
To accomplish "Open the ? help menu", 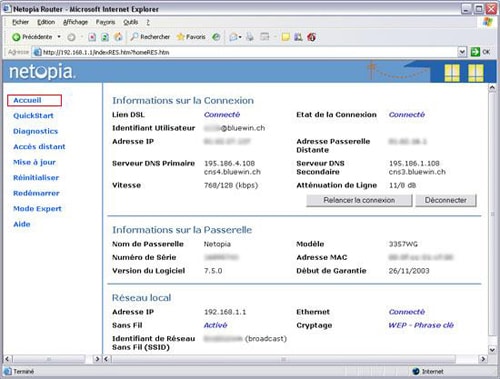I will click(x=148, y=22).
